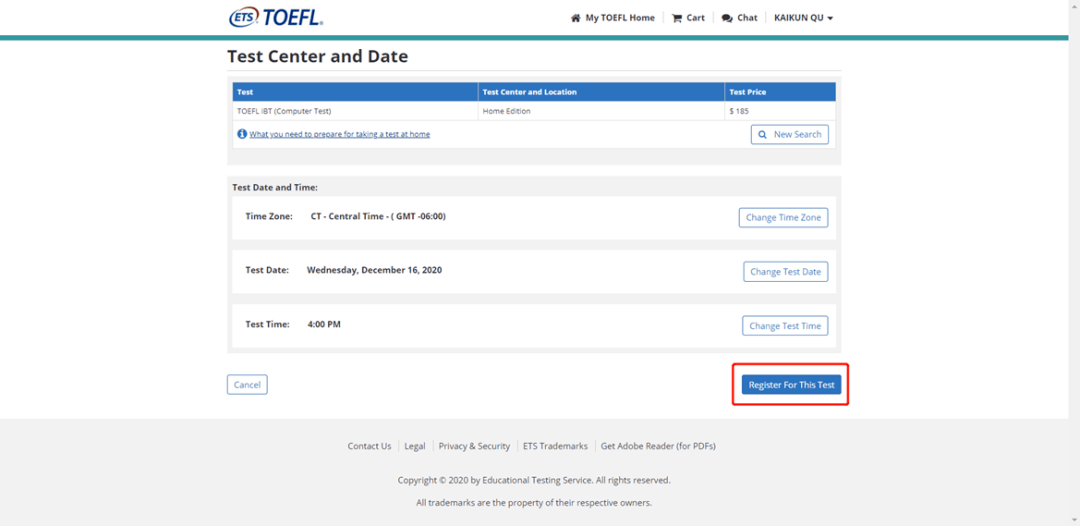The width and height of the screenshot is (1080, 526).
Task: Click the copyright notice text
Action: click(534, 480)
